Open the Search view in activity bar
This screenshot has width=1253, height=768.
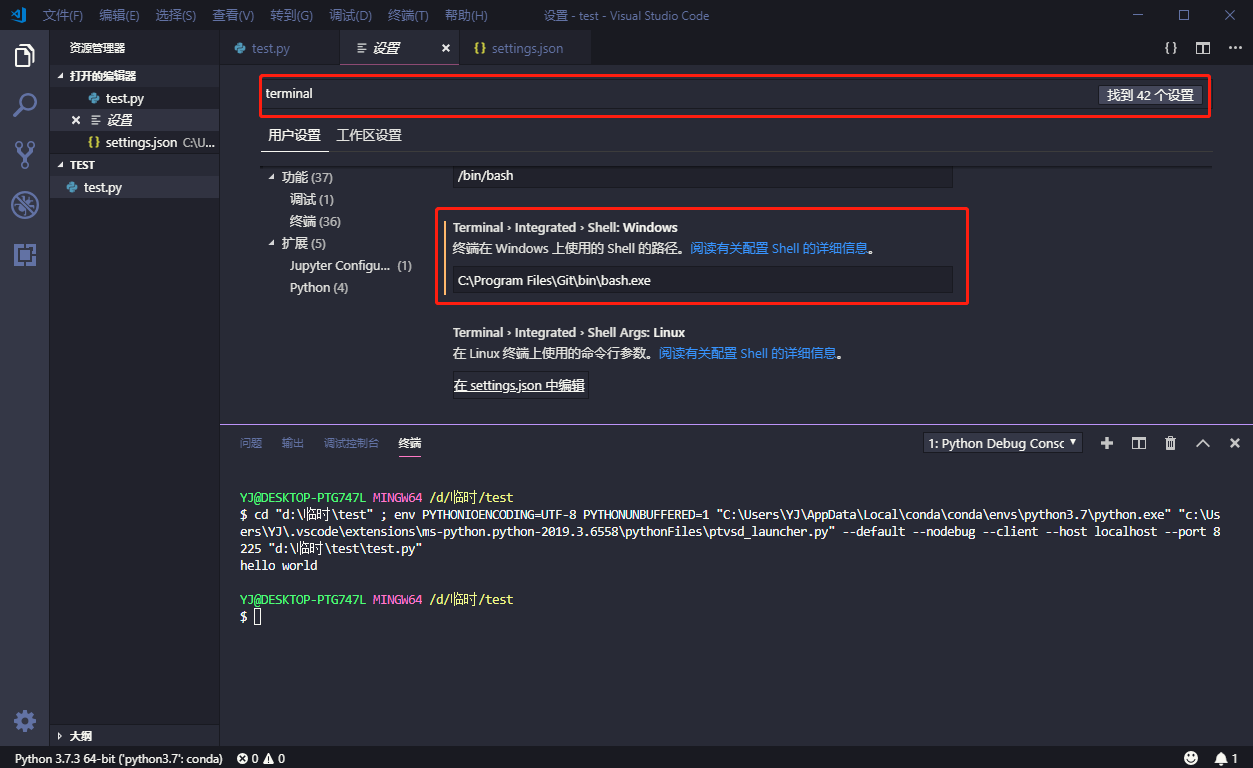click(x=25, y=104)
